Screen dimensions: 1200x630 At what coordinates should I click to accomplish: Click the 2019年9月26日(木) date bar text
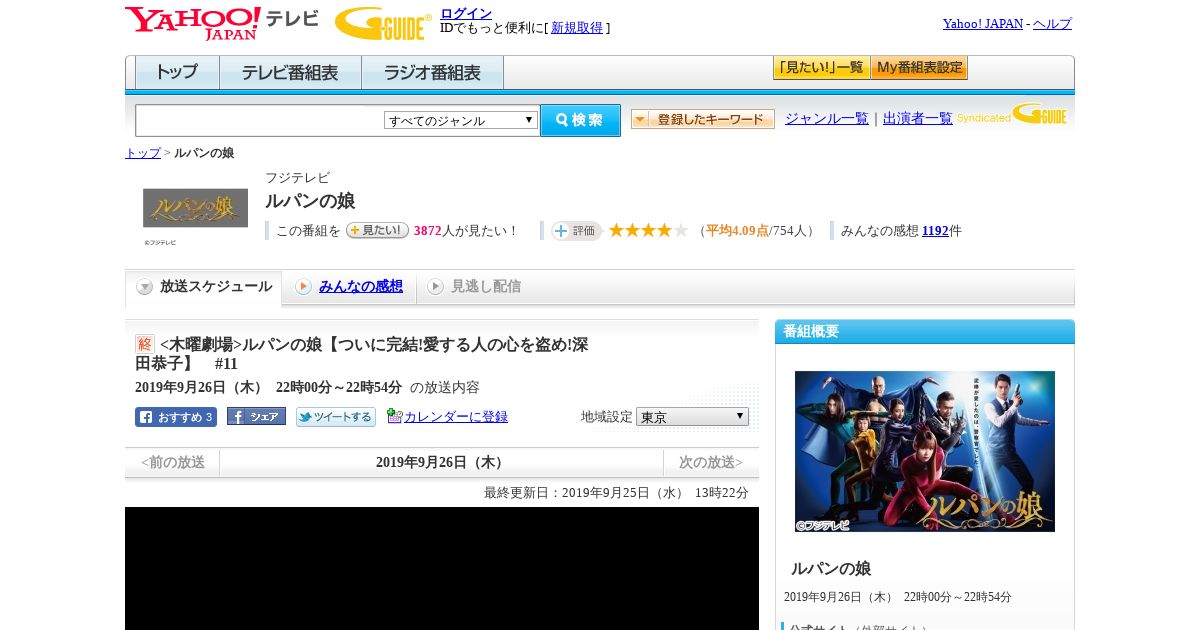[442, 462]
